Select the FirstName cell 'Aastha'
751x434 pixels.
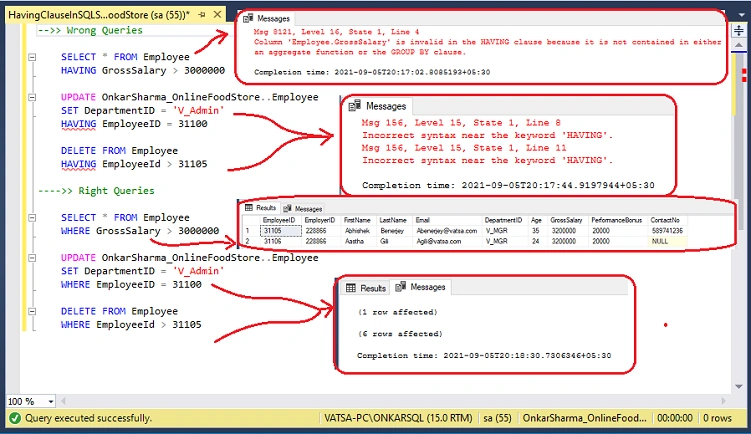358,241
